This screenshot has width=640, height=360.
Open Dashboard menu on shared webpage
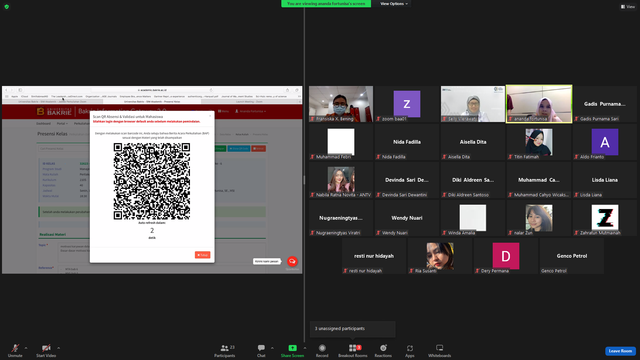tap(44, 123)
